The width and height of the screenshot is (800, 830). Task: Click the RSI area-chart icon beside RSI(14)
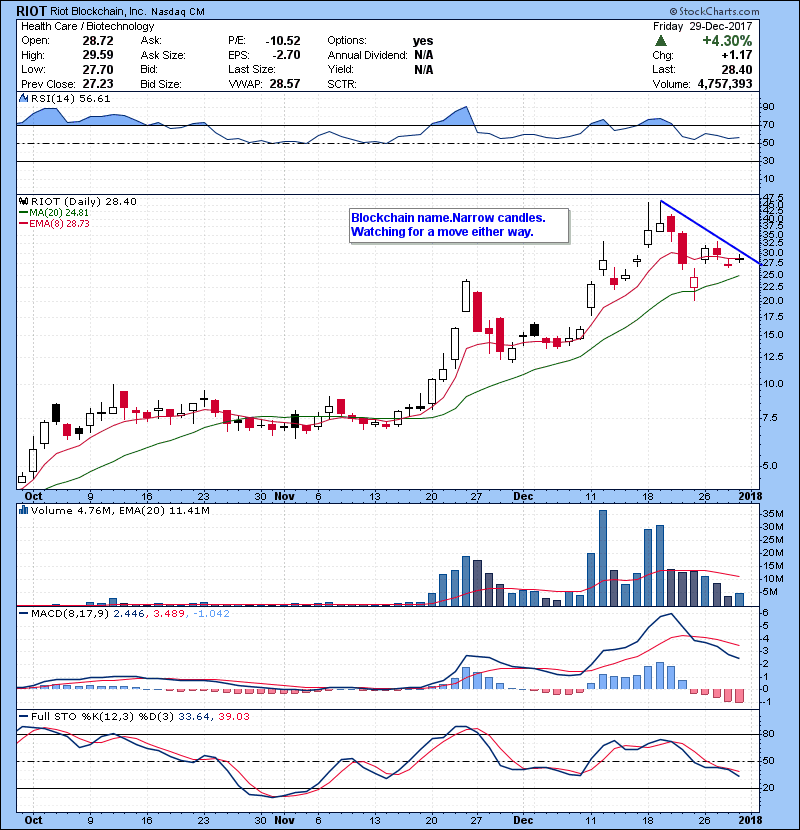click(x=23, y=98)
